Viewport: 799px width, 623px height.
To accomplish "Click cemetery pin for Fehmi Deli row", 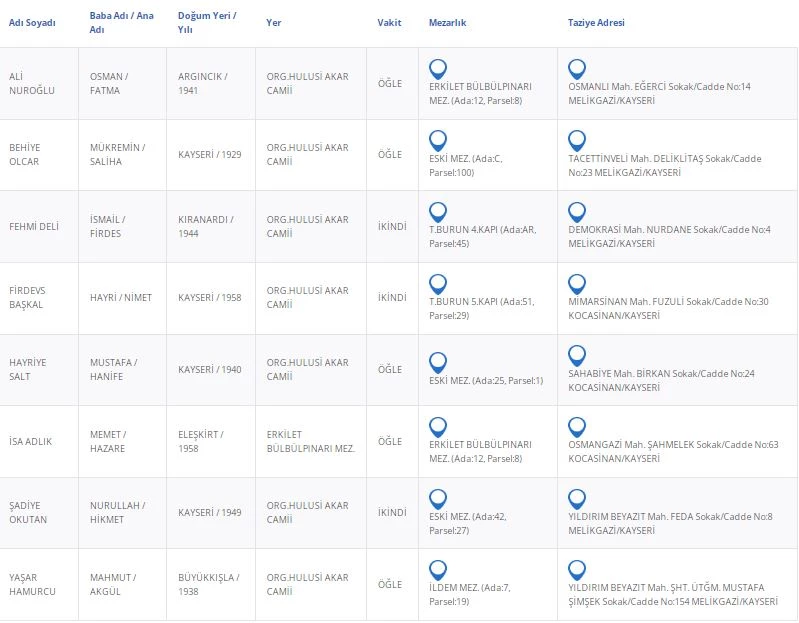I will pos(437,212).
